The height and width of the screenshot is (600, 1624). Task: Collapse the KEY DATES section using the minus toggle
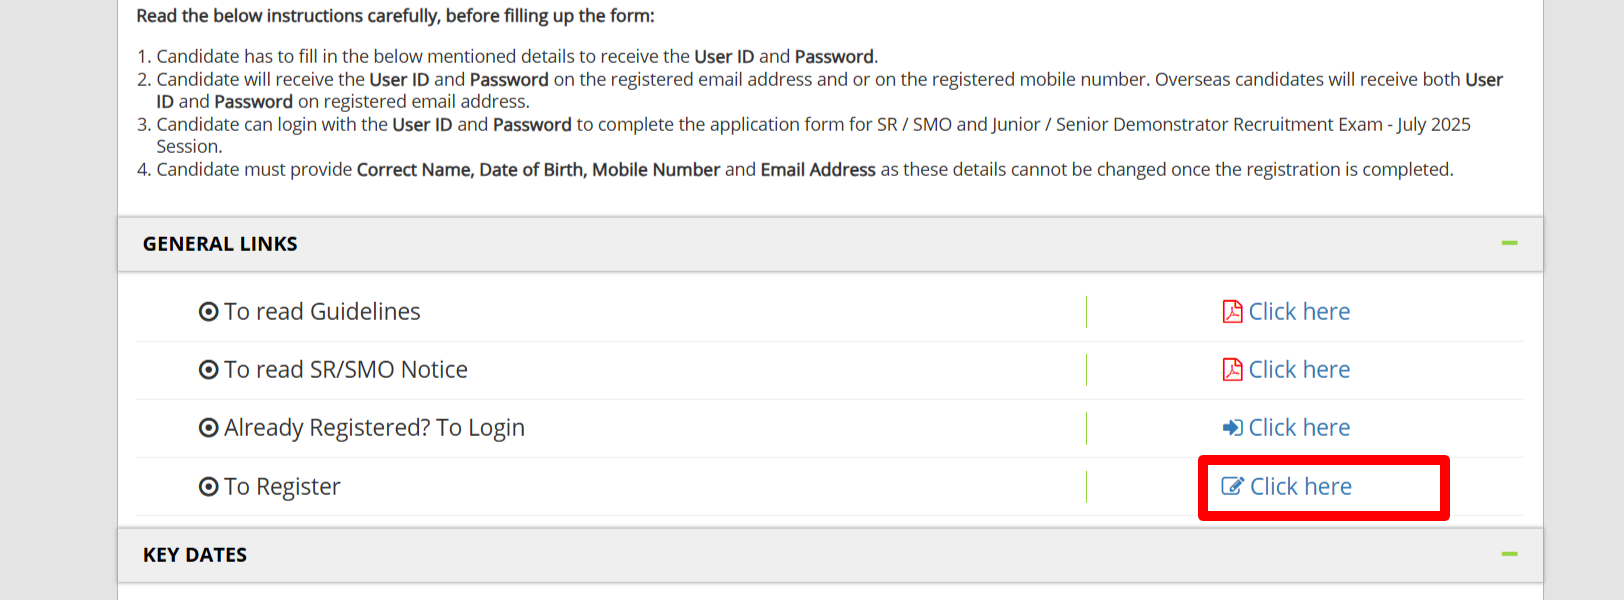coord(1510,554)
